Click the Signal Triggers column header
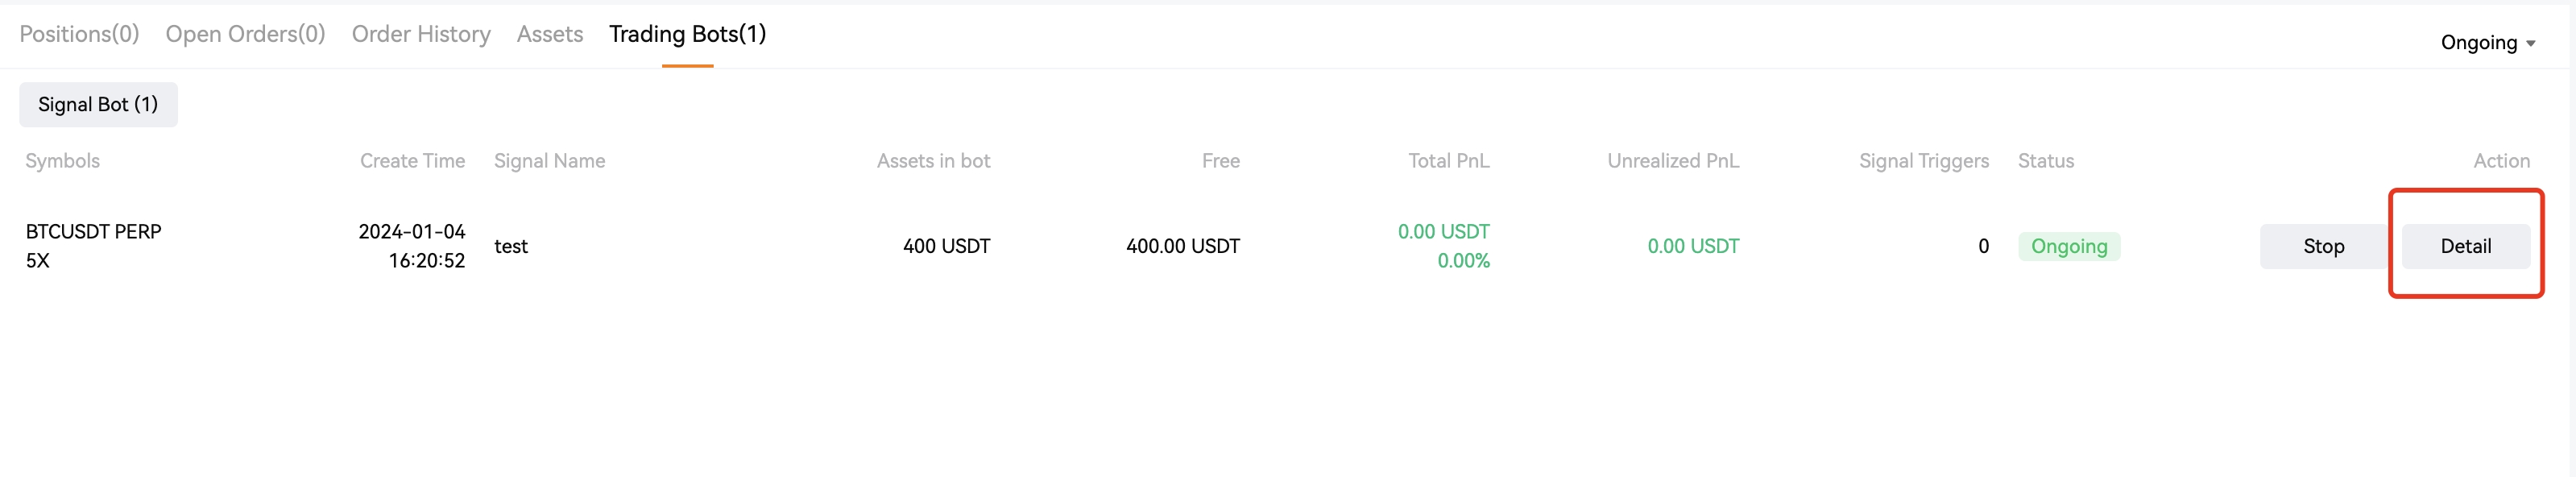 click(1923, 160)
